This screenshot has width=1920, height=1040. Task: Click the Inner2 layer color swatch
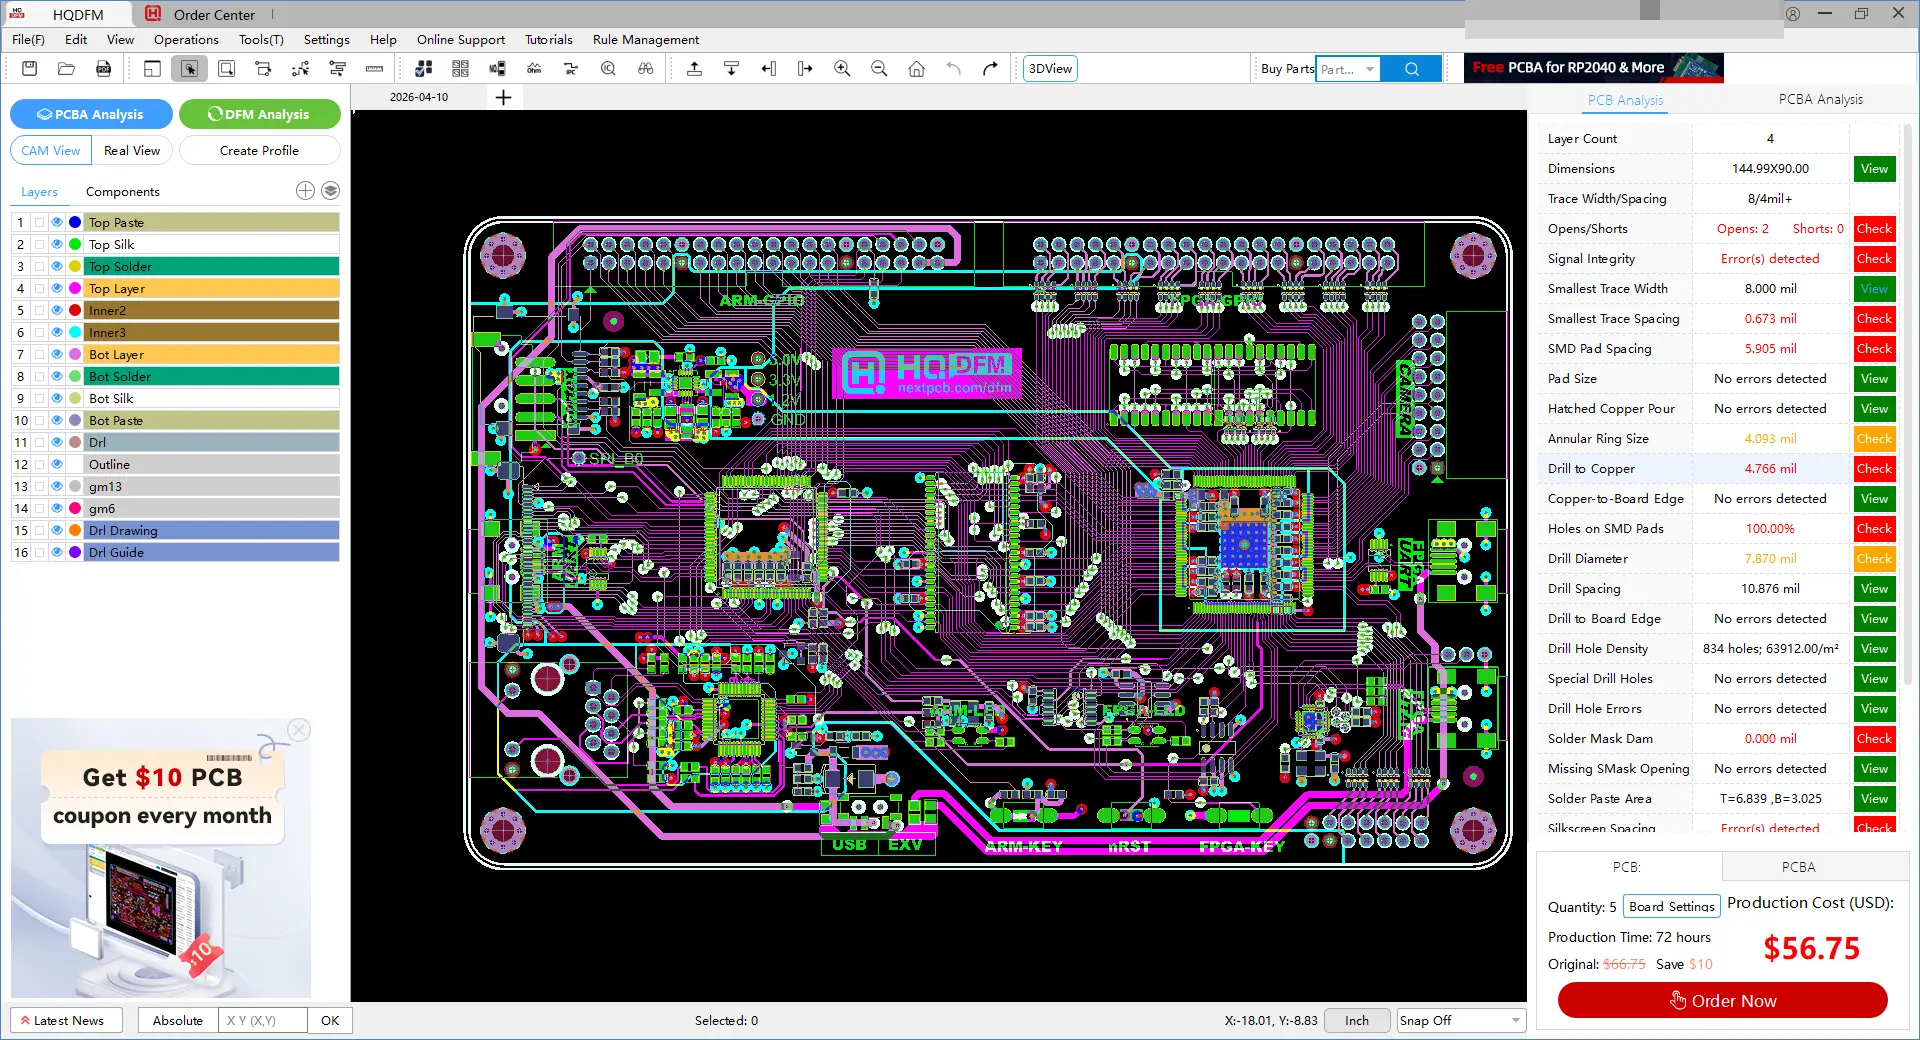click(x=75, y=310)
